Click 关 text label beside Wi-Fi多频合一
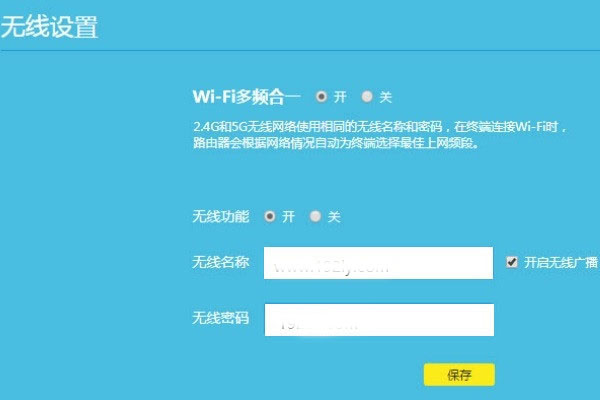The height and width of the screenshot is (400, 600). pos(386,97)
